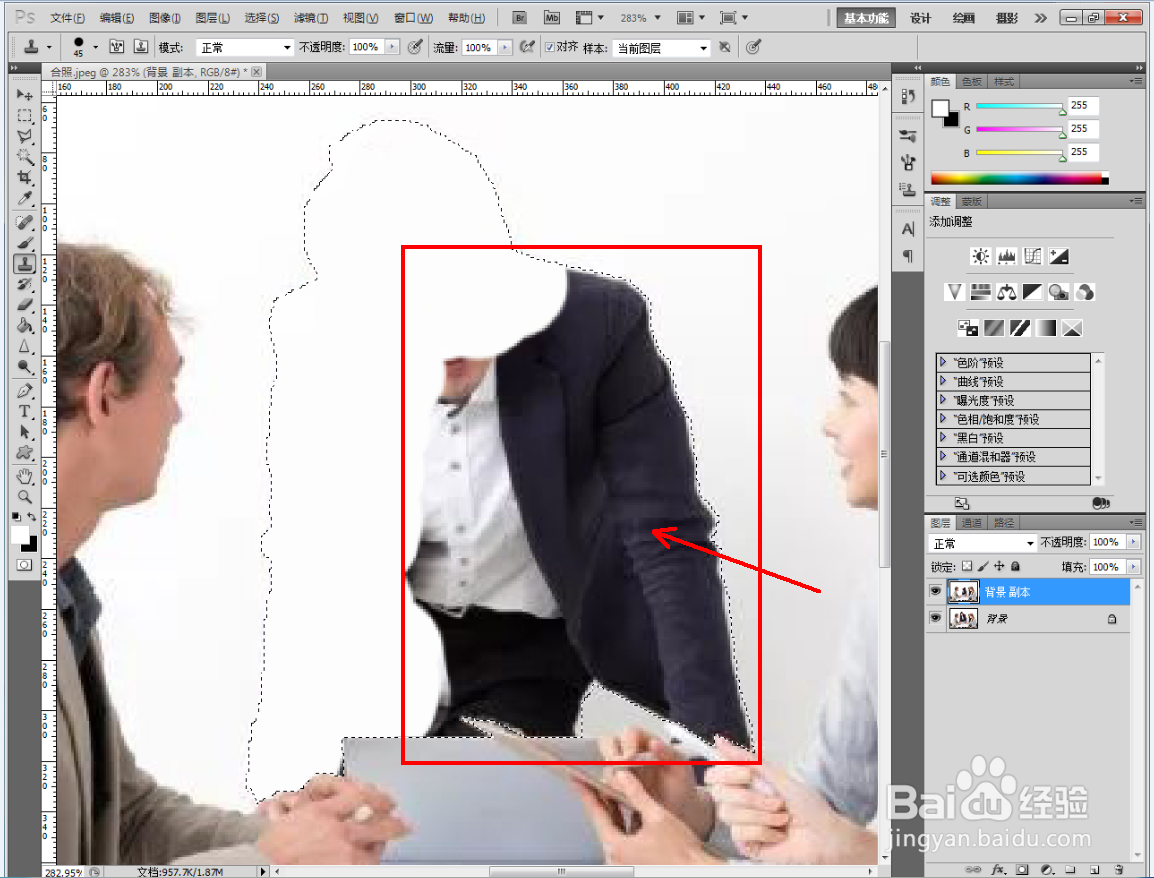Close the 合照.jpeg document tab
This screenshot has height=878, width=1154.
256,71
